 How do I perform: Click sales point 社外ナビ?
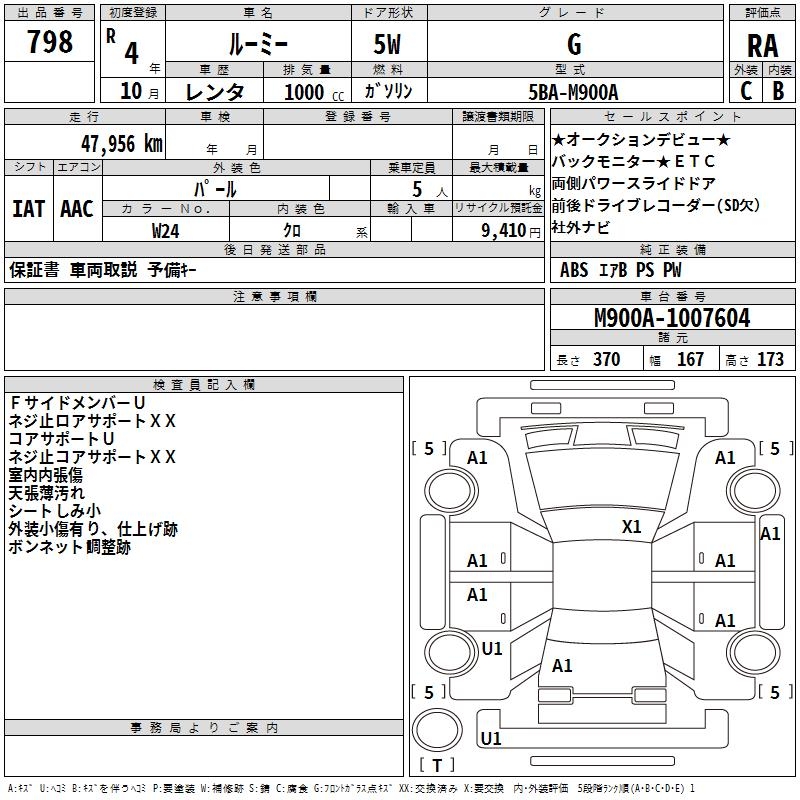pos(581,227)
